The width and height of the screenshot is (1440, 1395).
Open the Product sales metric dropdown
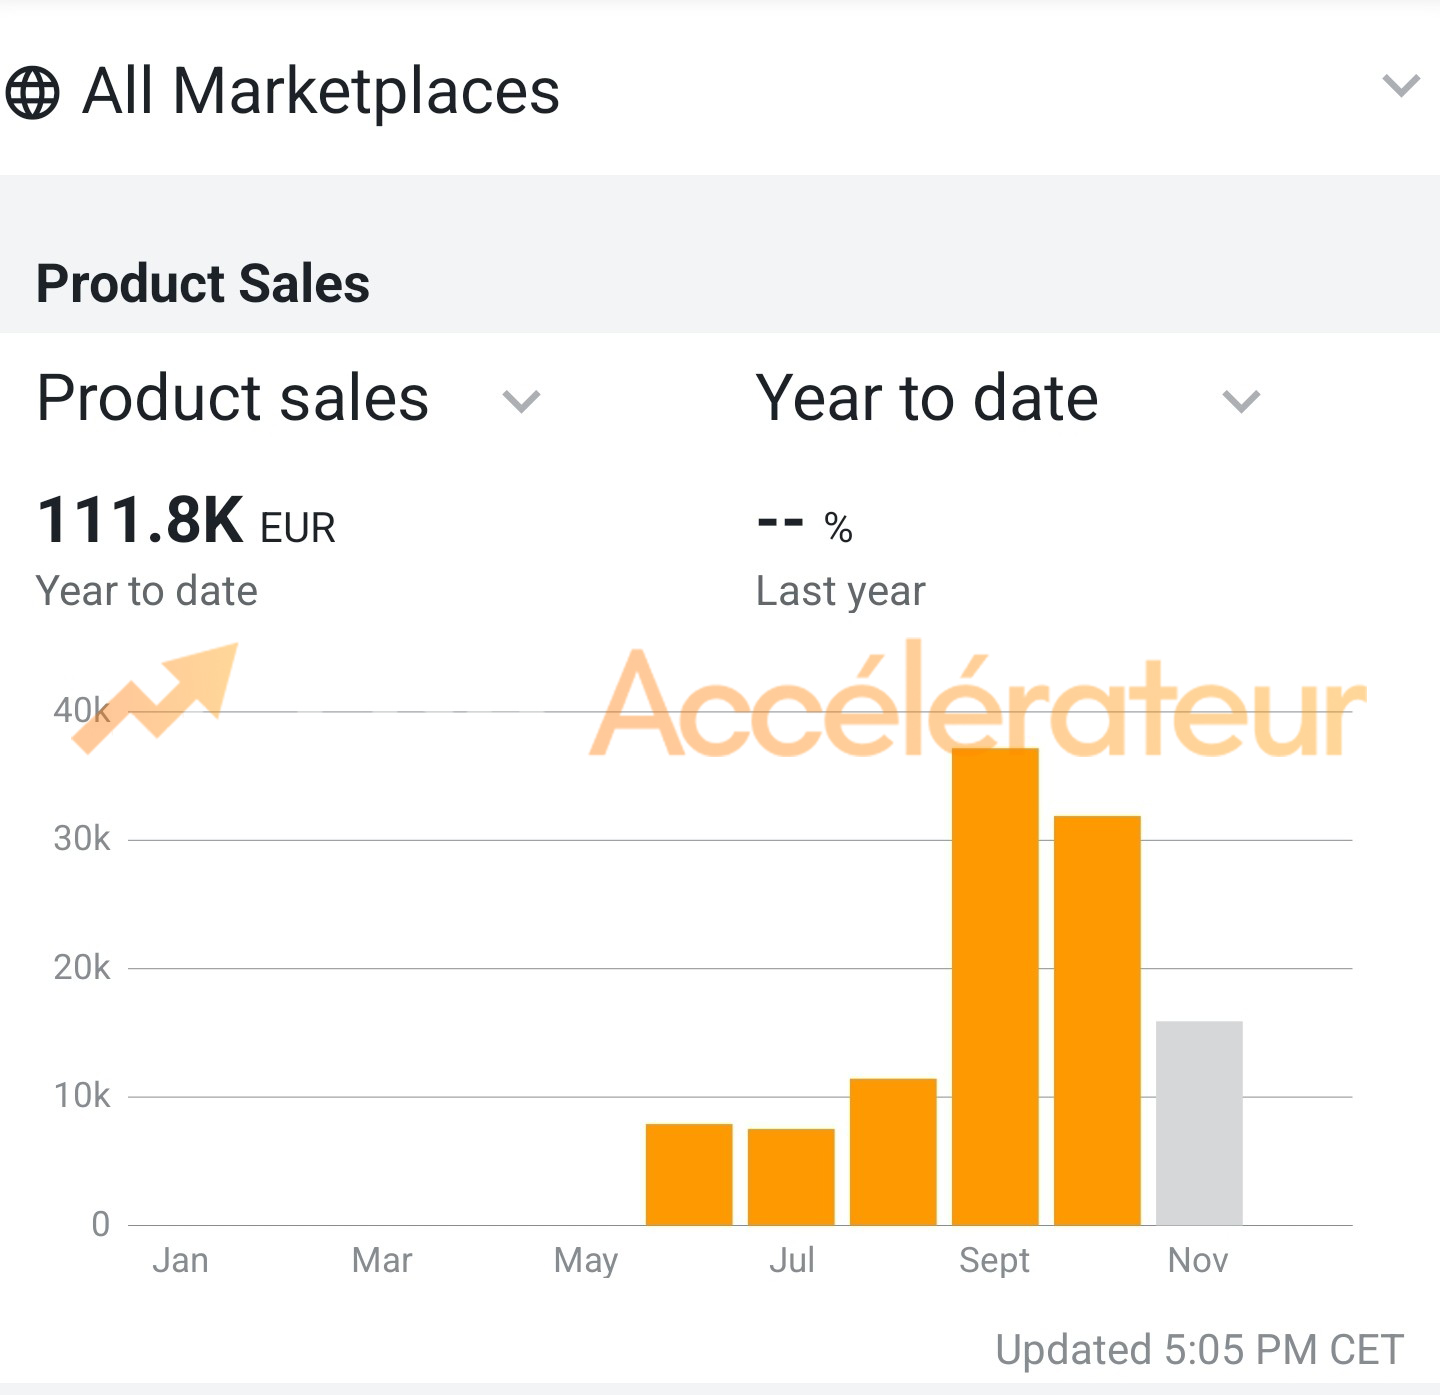521,402
